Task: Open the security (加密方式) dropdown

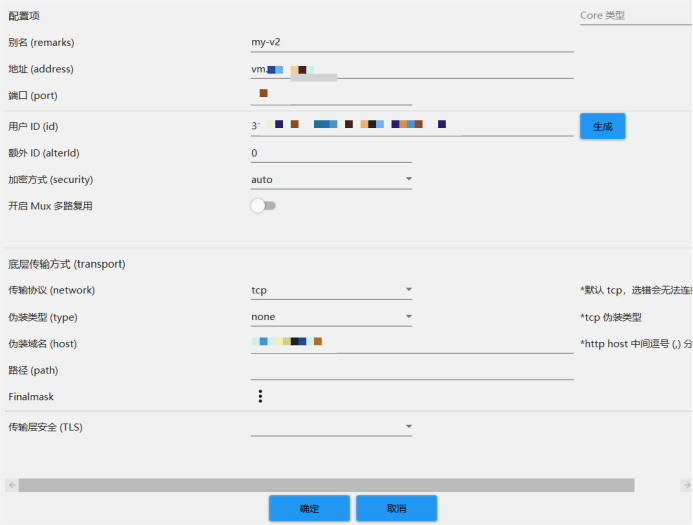Action: pyautogui.click(x=331, y=179)
